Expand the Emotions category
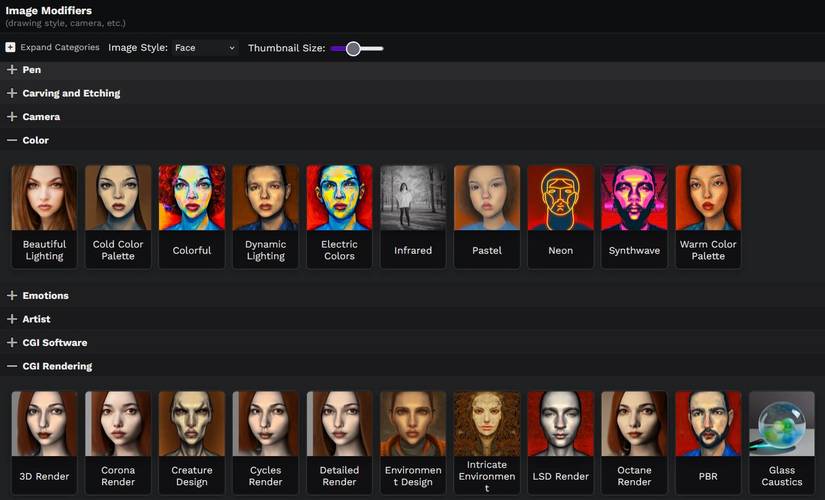This screenshot has width=825, height=500. click(x=412, y=295)
